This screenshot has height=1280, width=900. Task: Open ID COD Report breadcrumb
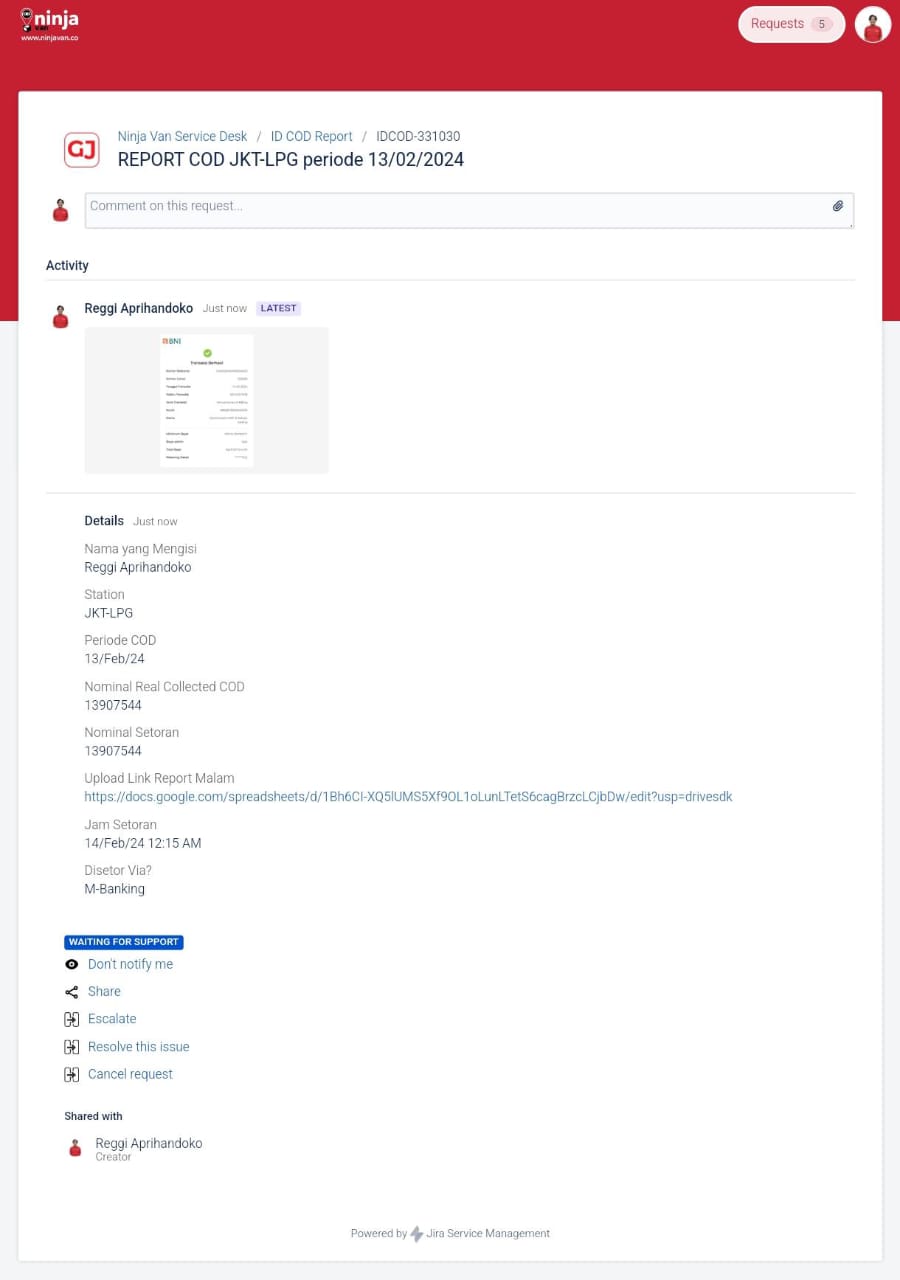coord(311,136)
